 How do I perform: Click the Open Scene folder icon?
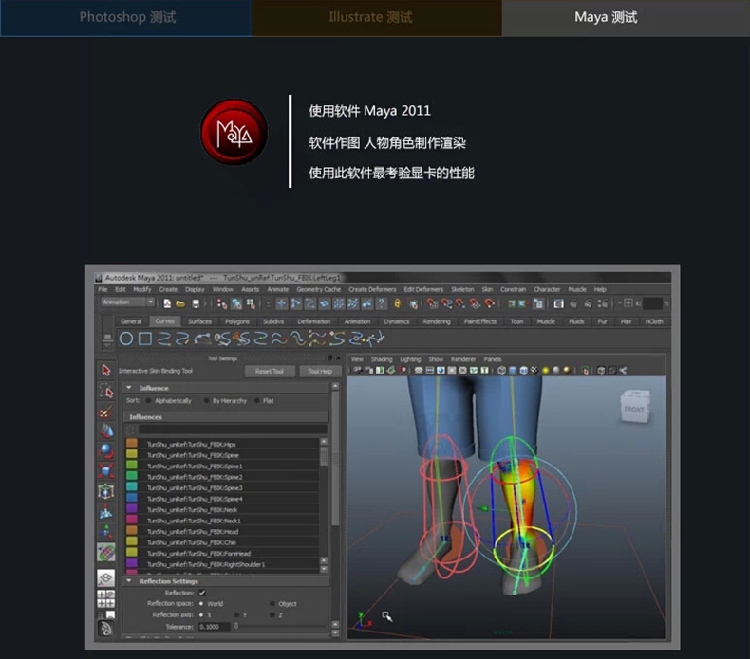(180, 304)
